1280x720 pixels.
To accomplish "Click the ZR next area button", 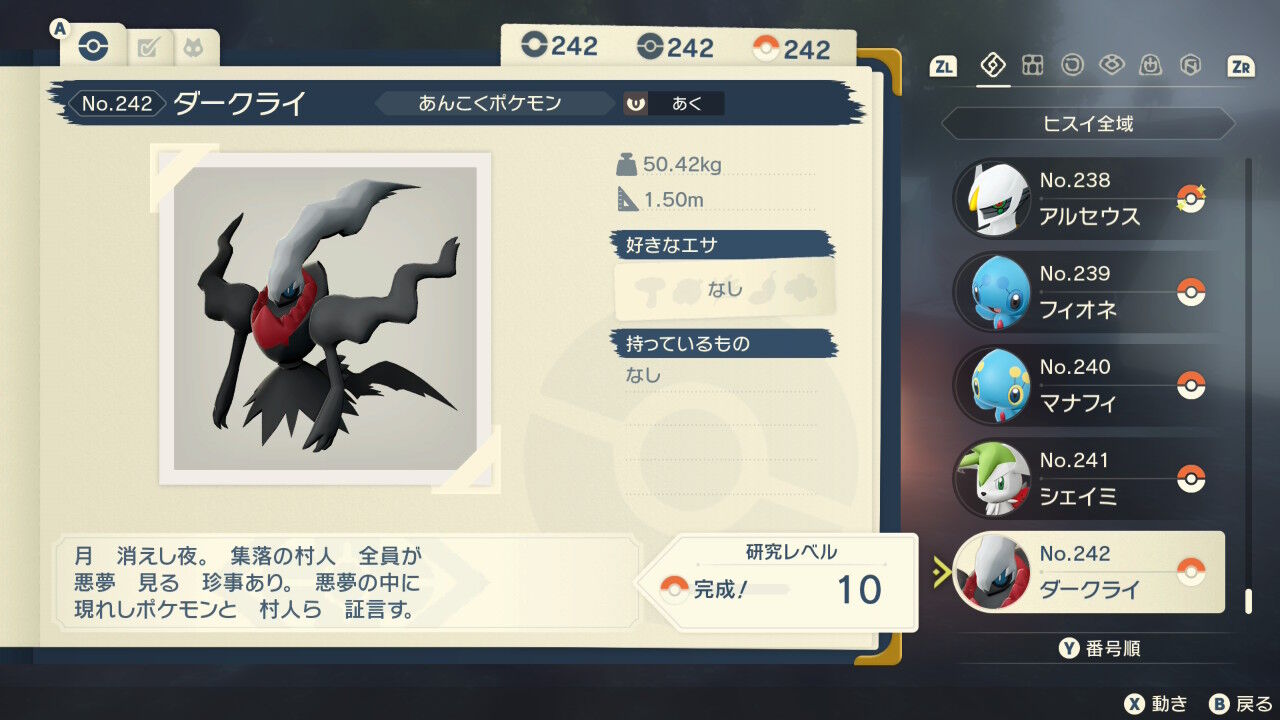I will click(x=1241, y=67).
